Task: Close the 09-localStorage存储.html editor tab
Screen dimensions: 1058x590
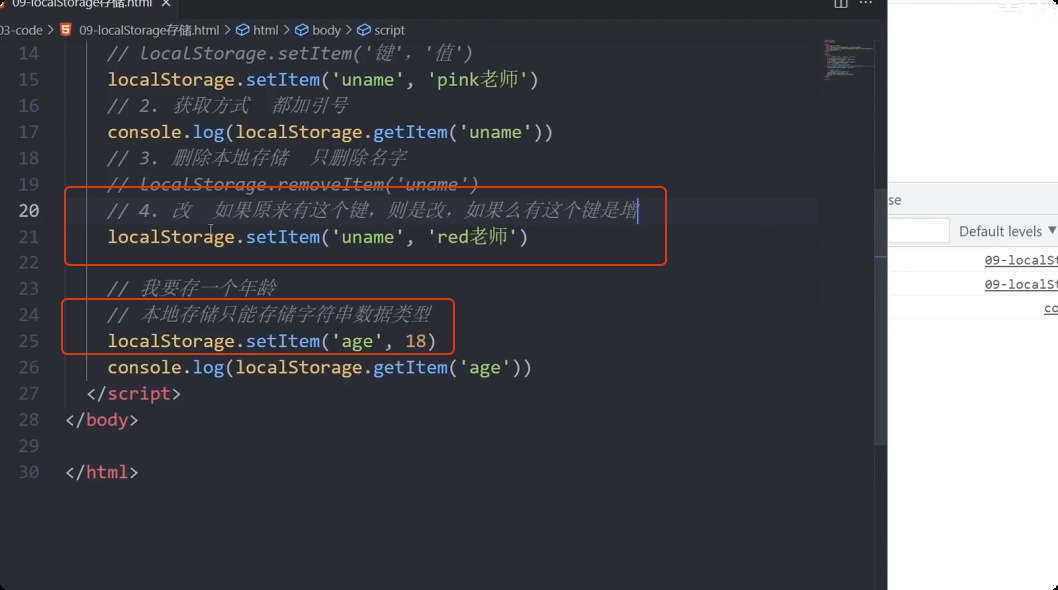Action: click(x=165, y=3)
